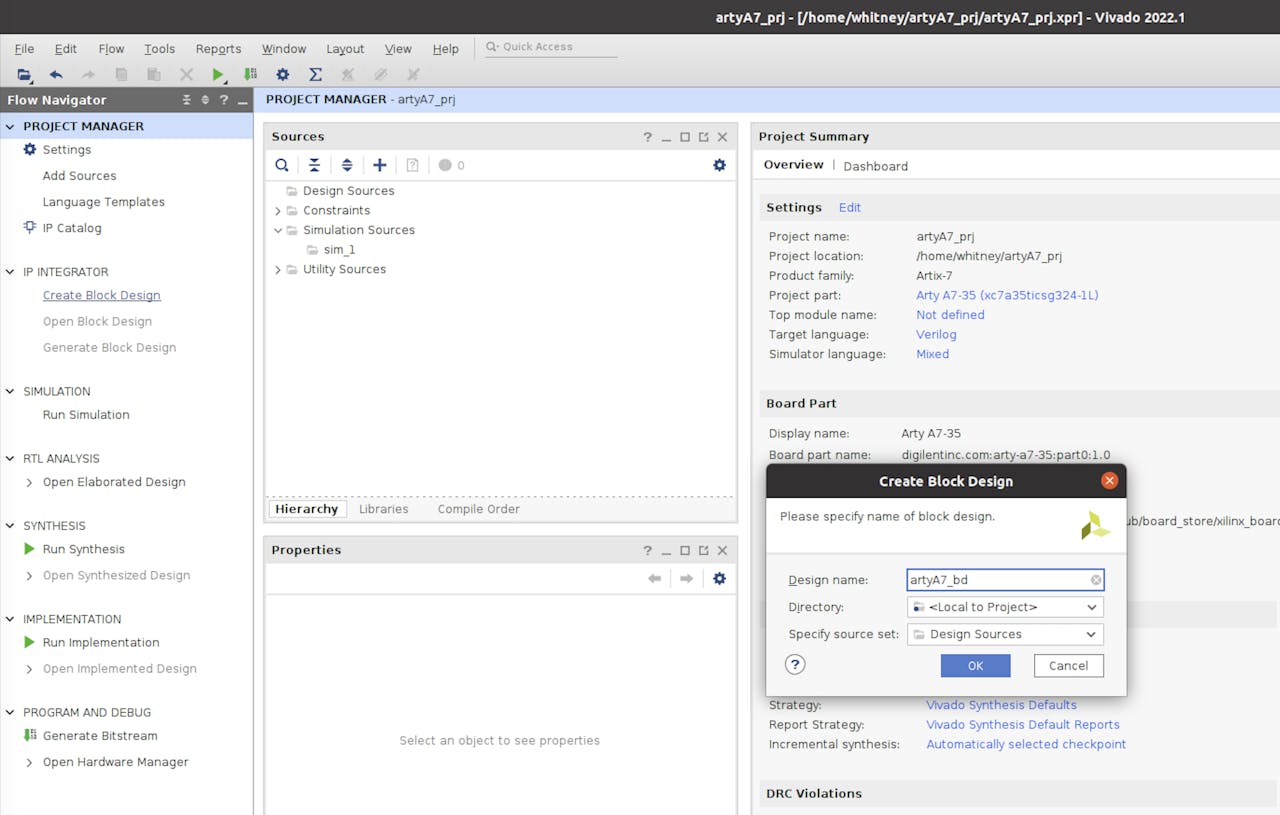
Task: Click Language Templates in Flow Navigator
Action: click(x=104, y=202)
